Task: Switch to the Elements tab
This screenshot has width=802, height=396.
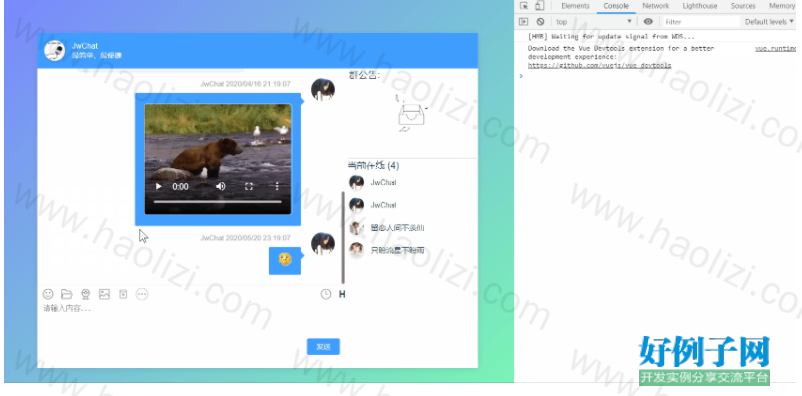Action: (575, 6)
